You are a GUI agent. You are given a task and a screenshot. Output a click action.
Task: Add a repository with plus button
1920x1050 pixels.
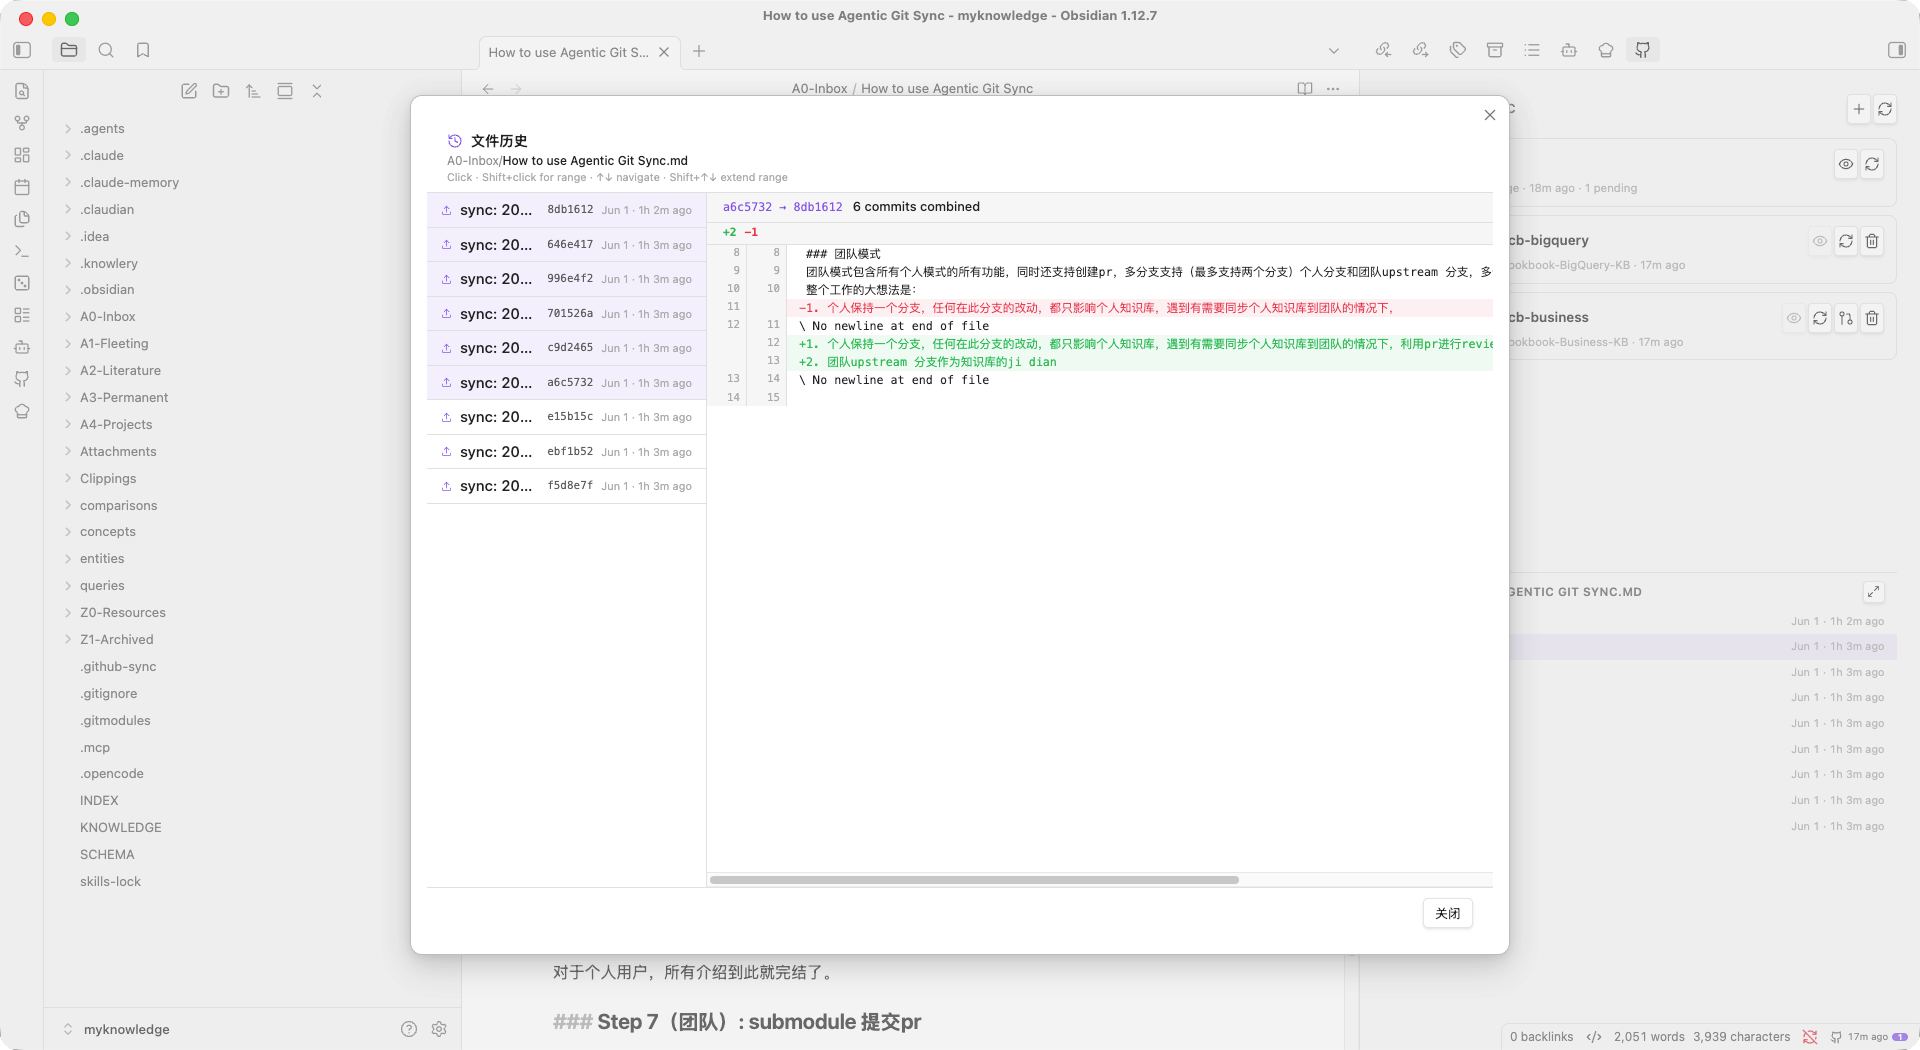(1859, 109)
